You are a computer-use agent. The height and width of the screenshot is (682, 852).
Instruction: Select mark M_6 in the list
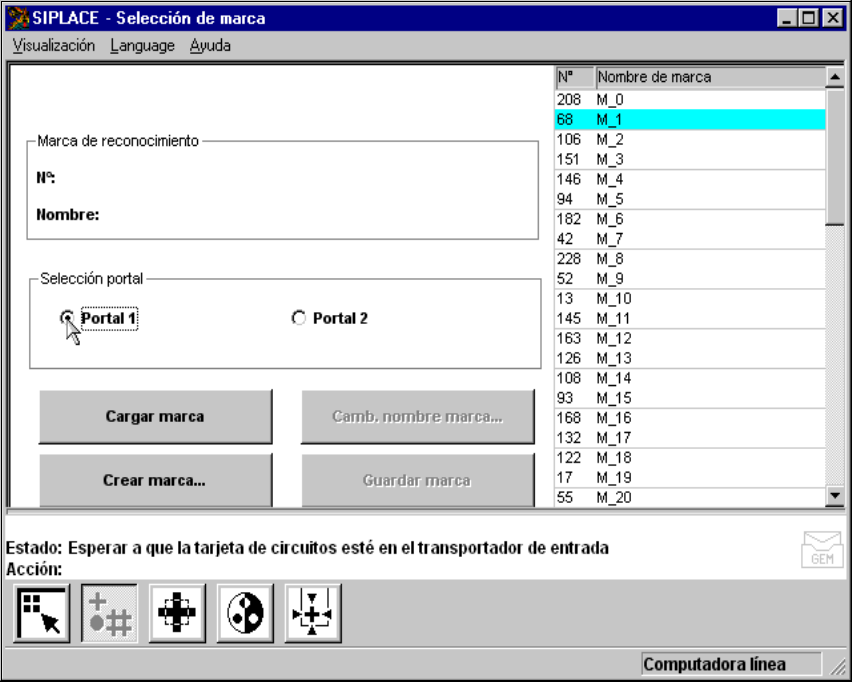pyautogui.click(x=690, y=219)
